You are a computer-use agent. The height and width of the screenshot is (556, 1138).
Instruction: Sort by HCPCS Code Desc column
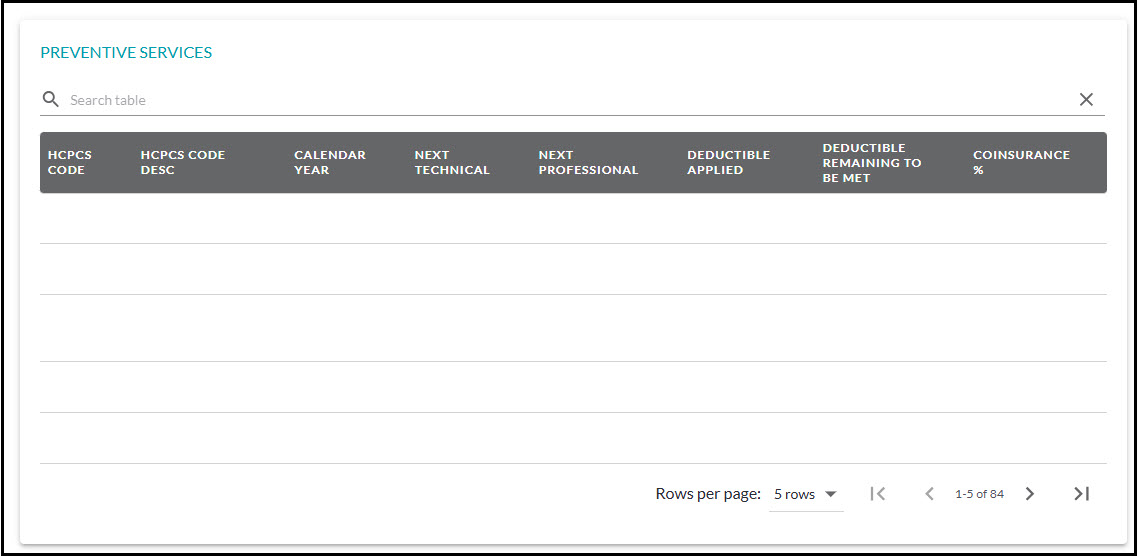[x=183, y=163]
